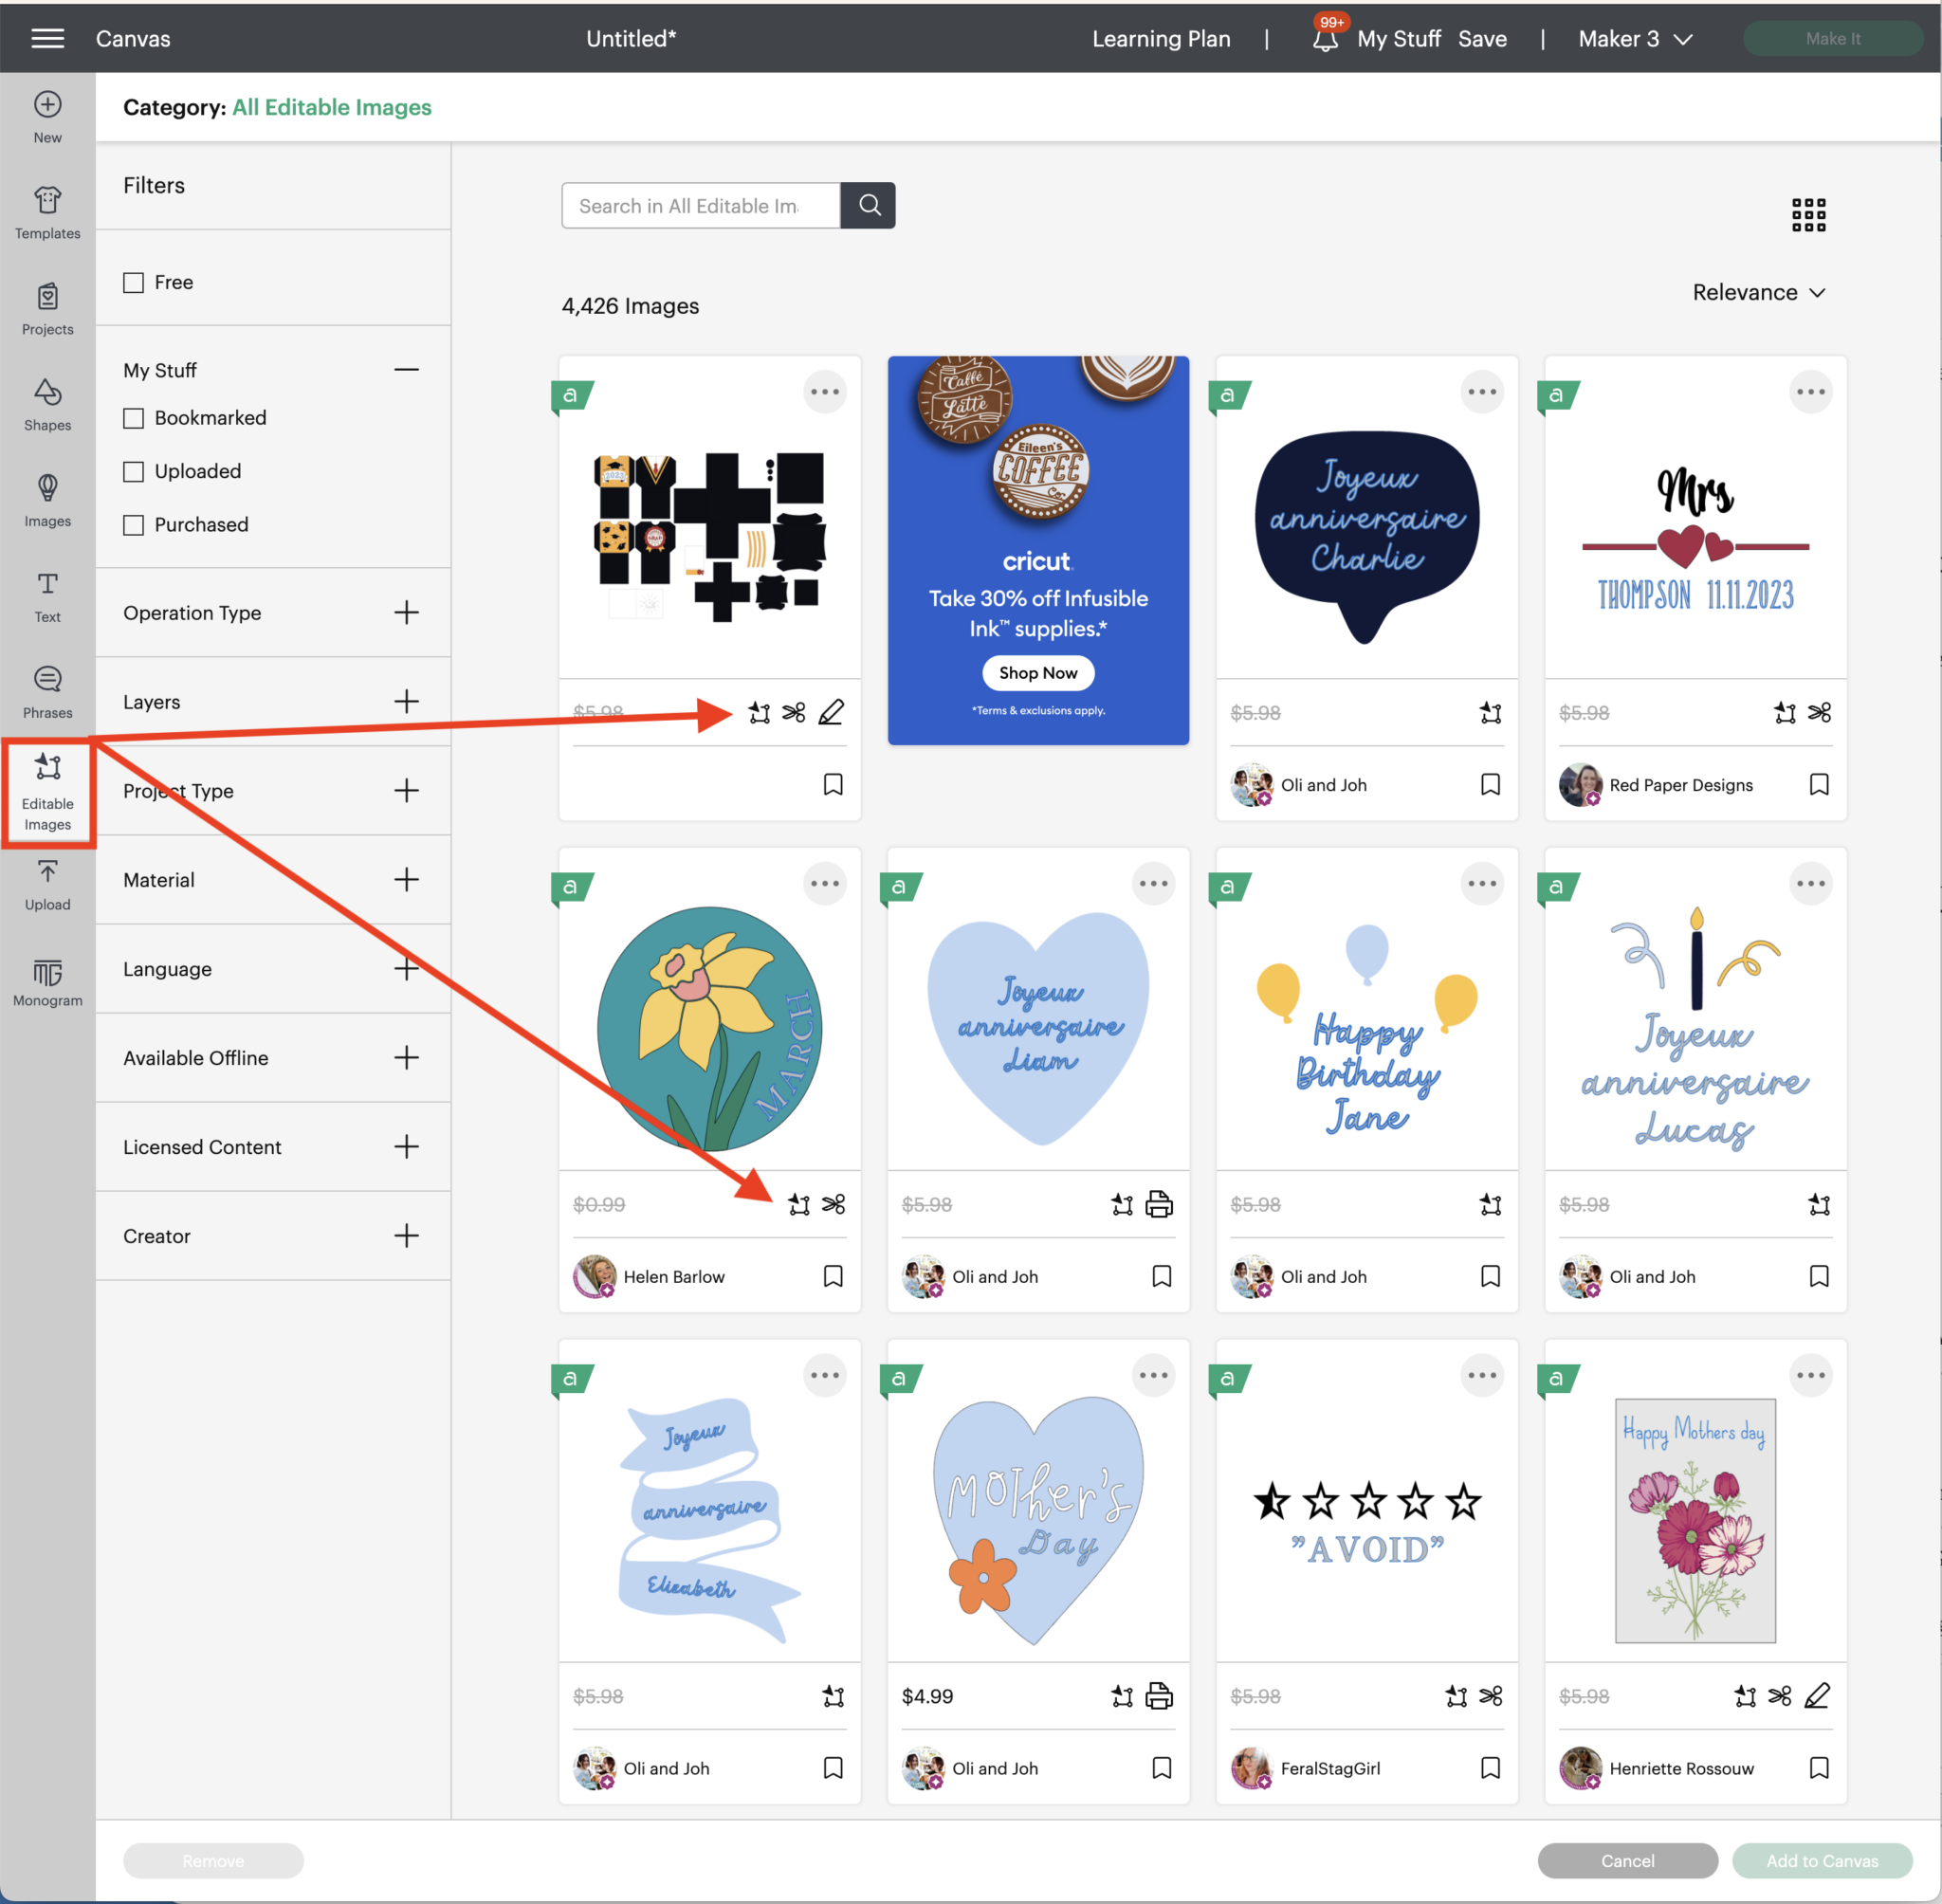Open the Phrases panel
This screenshot has width=1942, height=1904.
point(47,692)
